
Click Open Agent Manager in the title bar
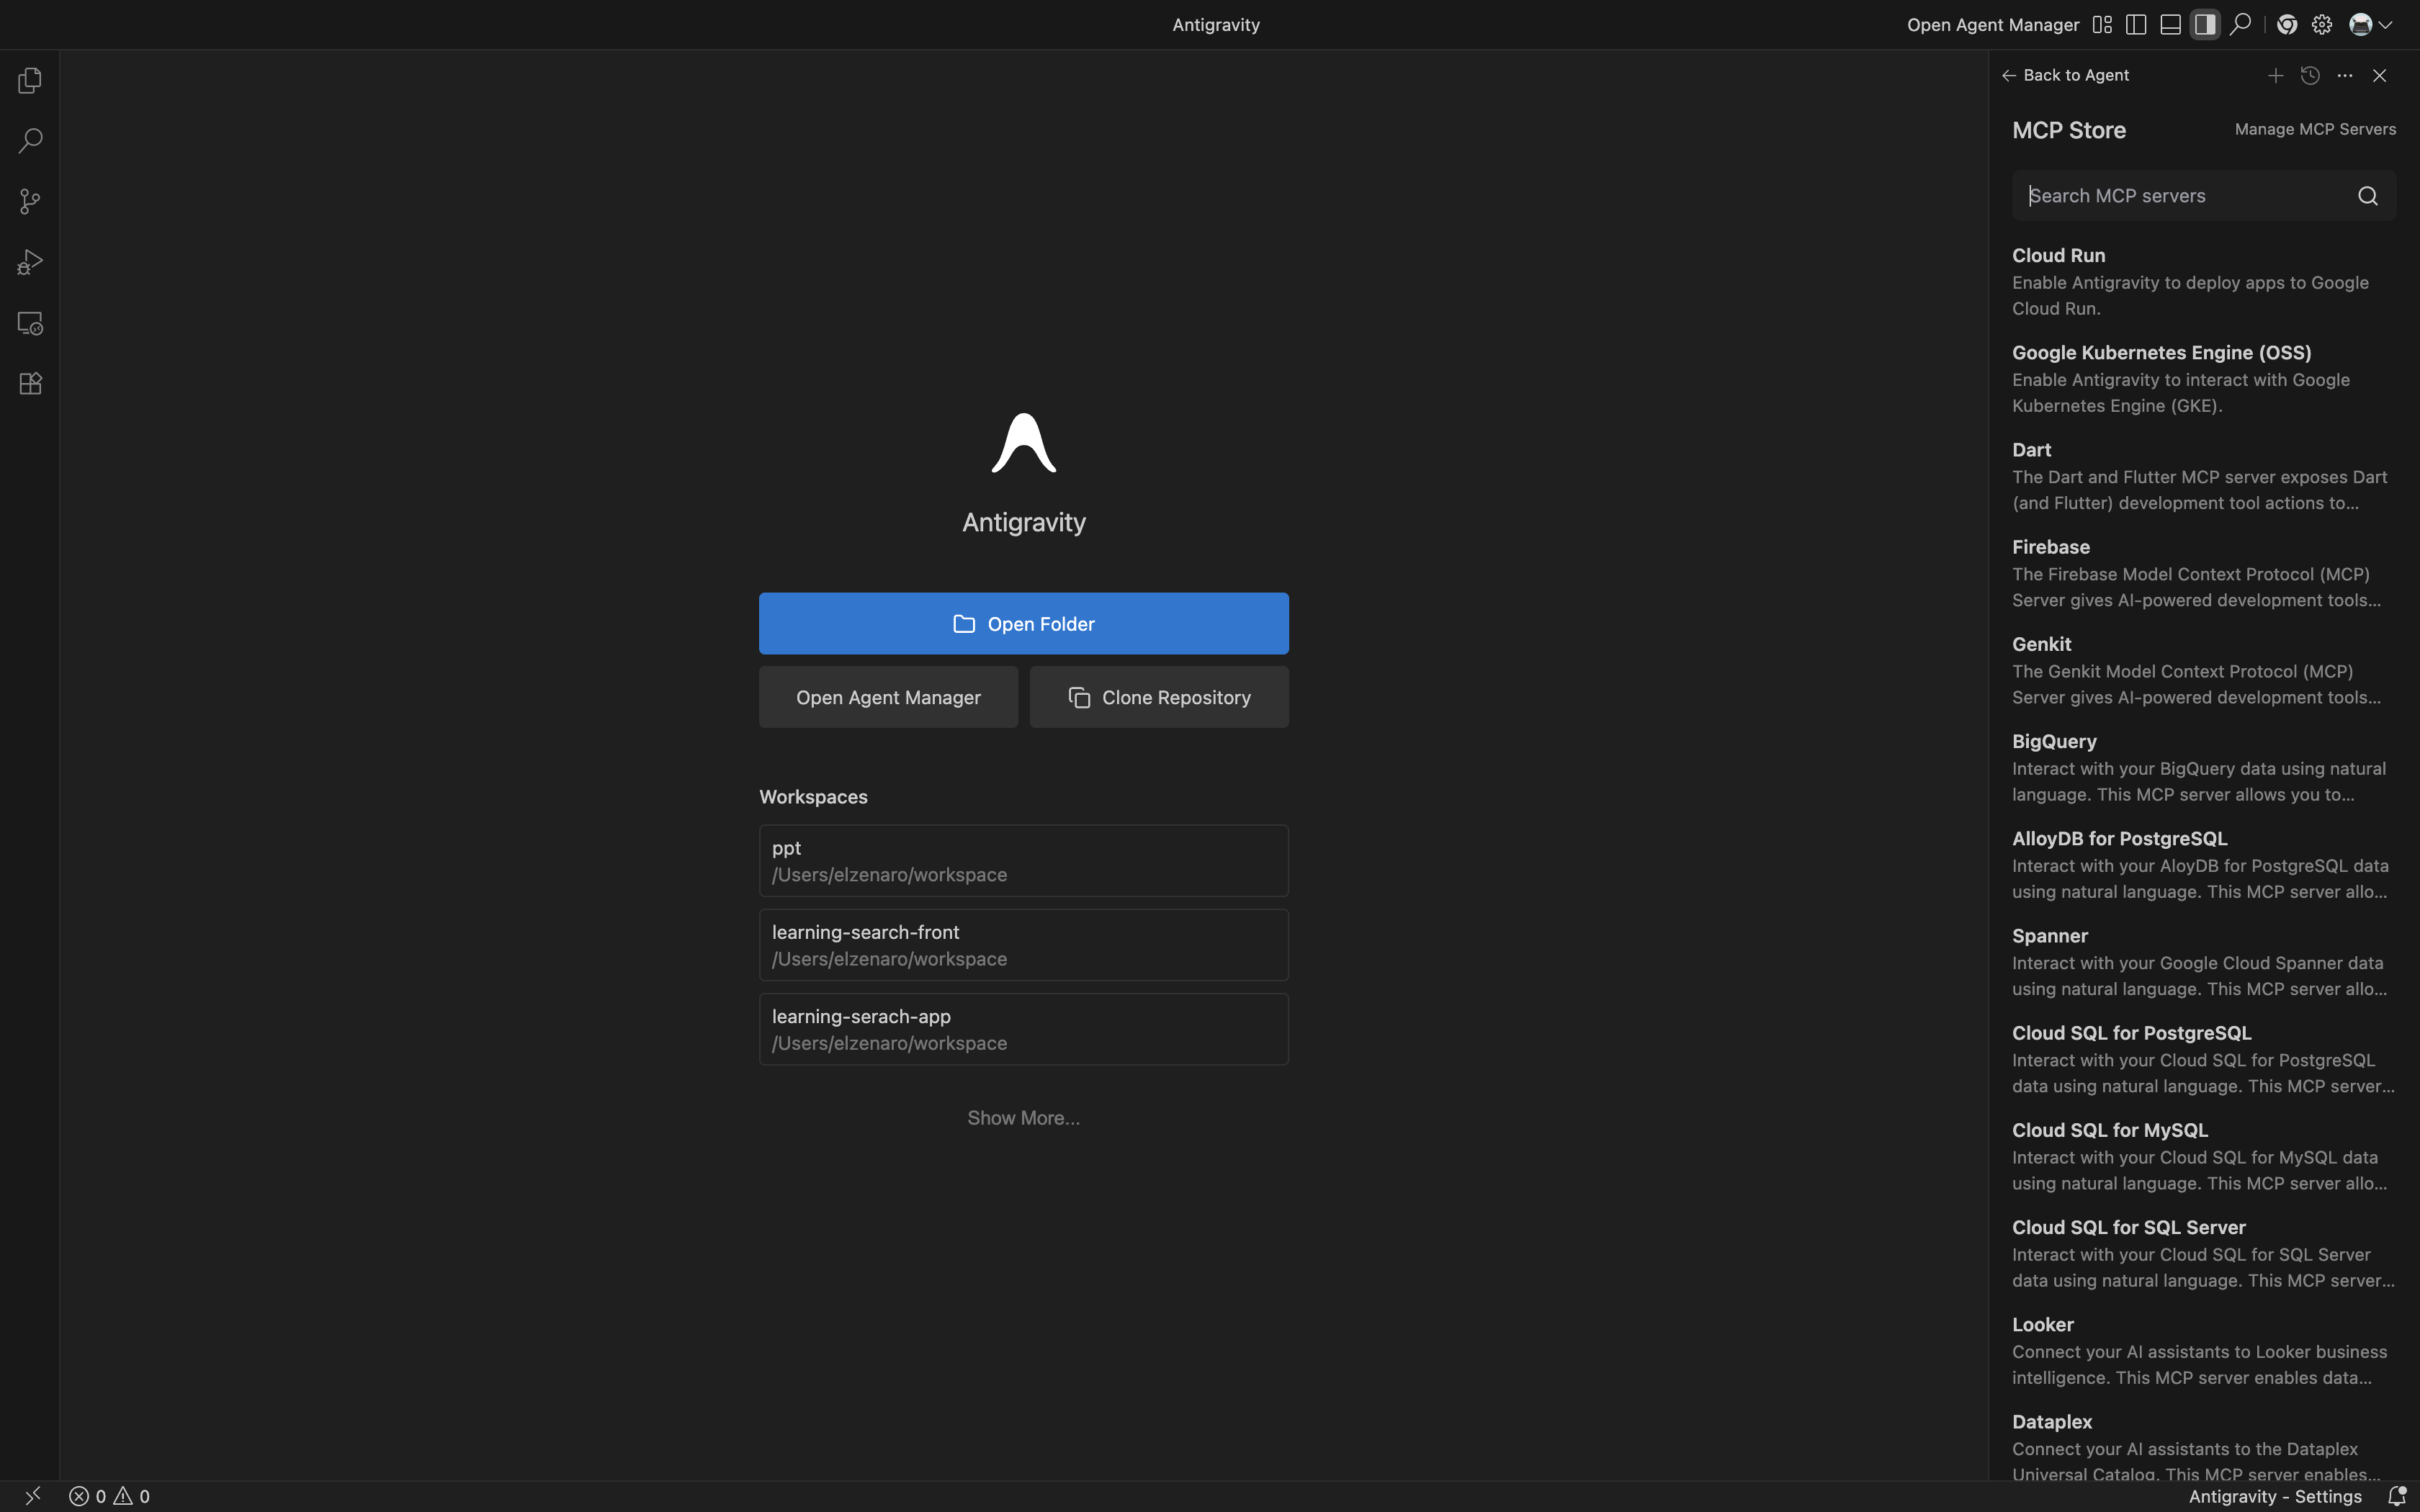[1993, 25]
